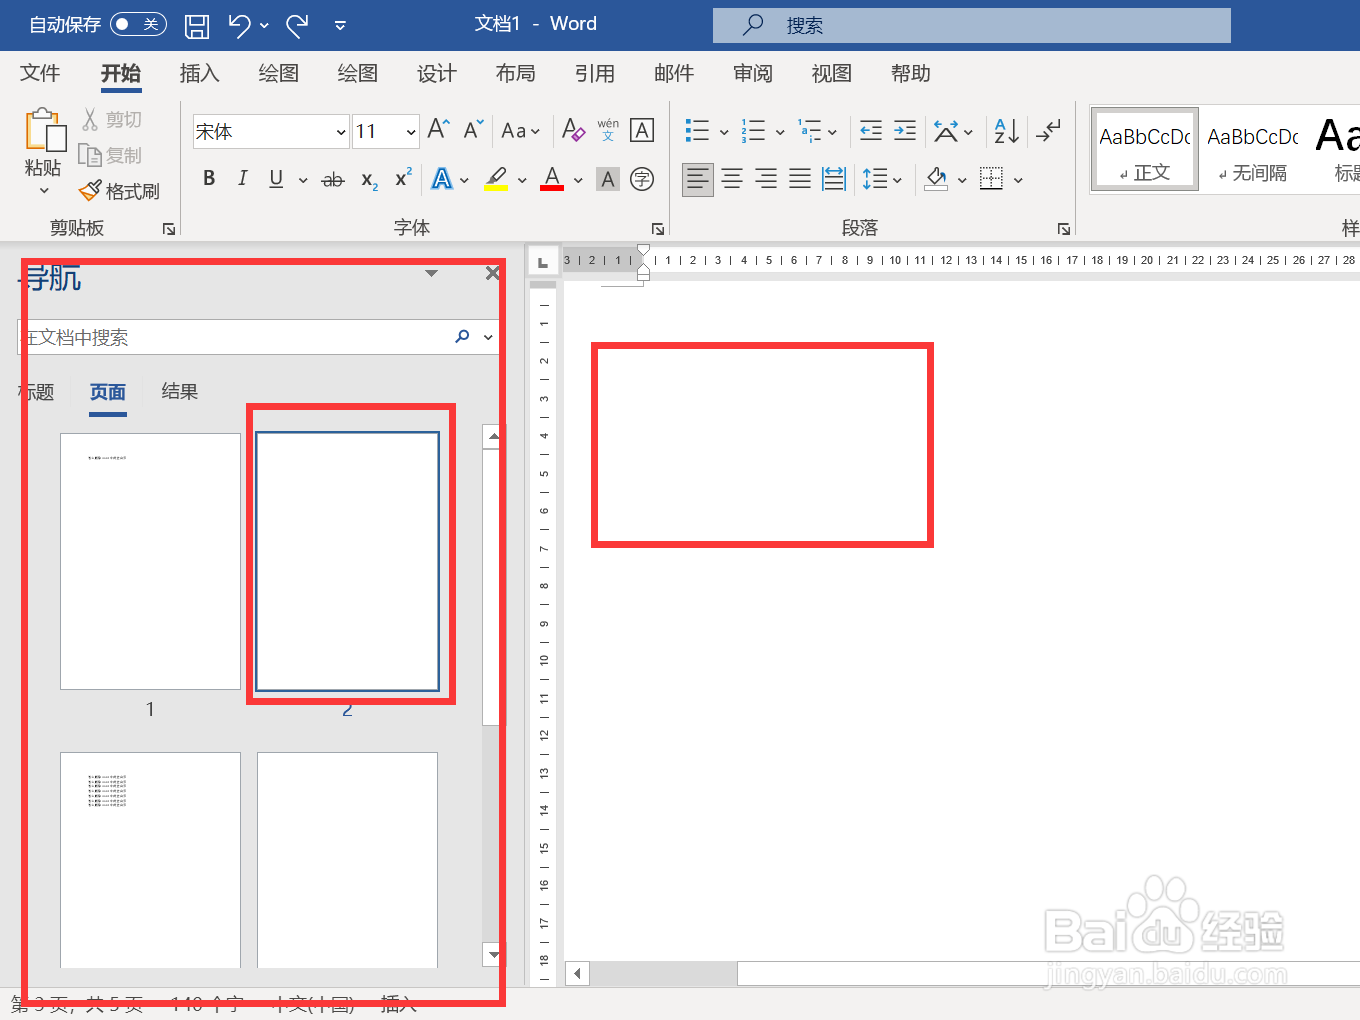Open the clipboard pane launcher

tap(169, 229)
